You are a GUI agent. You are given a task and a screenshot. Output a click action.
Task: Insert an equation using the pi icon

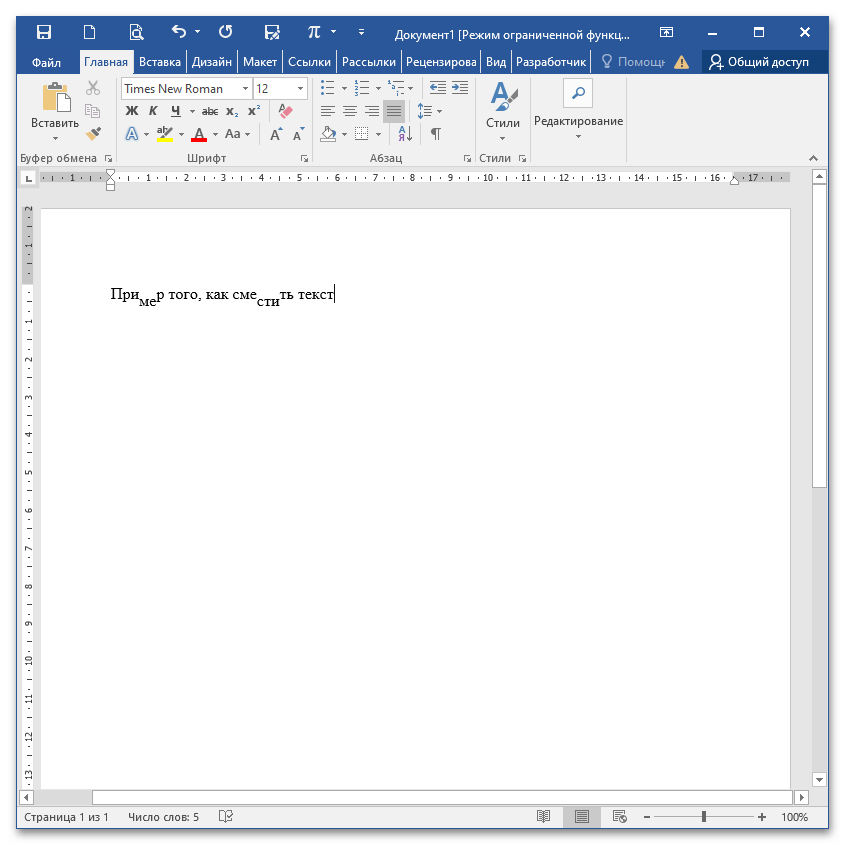click(313, 32)
